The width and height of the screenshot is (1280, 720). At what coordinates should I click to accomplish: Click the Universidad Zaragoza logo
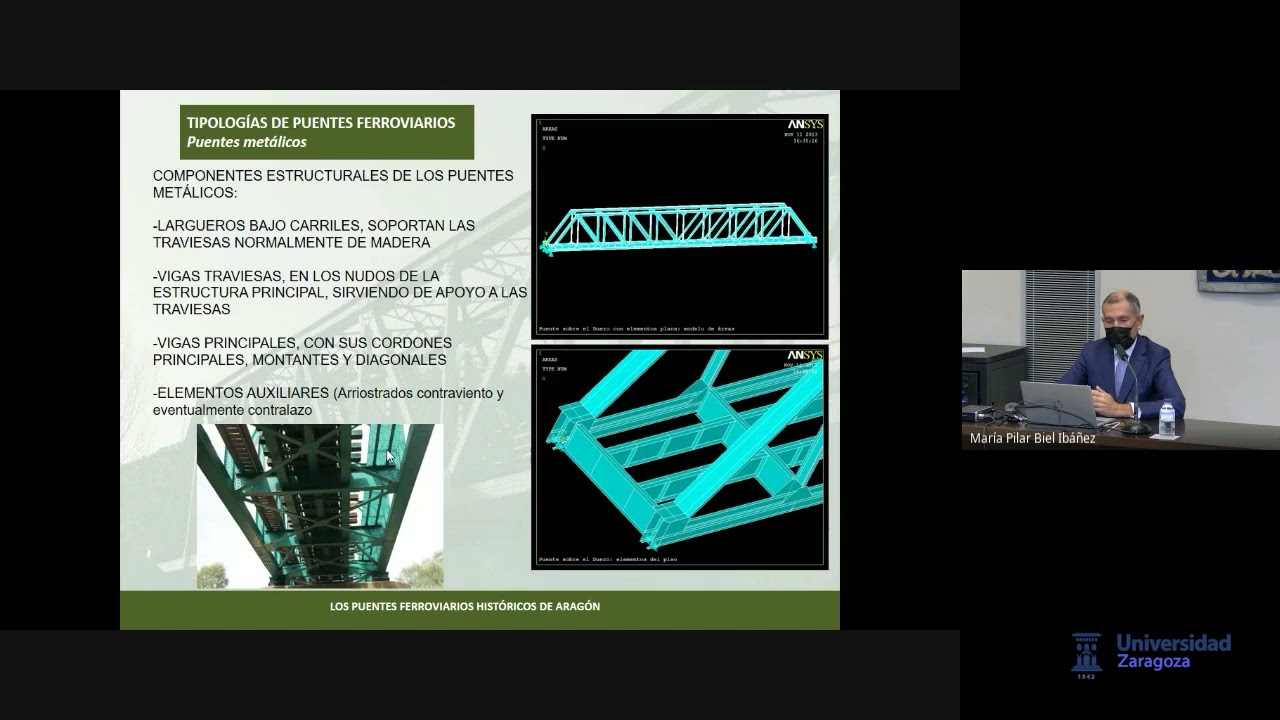click(x=1150, y=655)
